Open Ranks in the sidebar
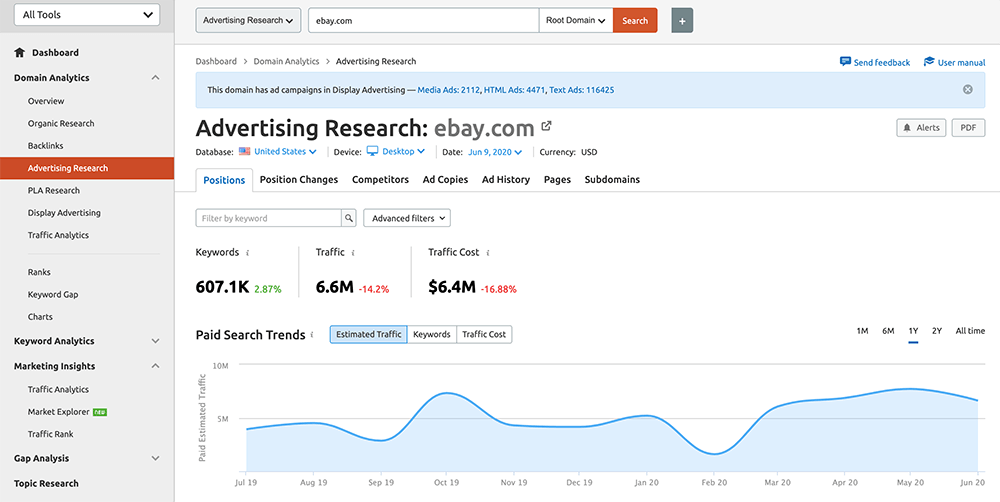 [x=39, y=272]
